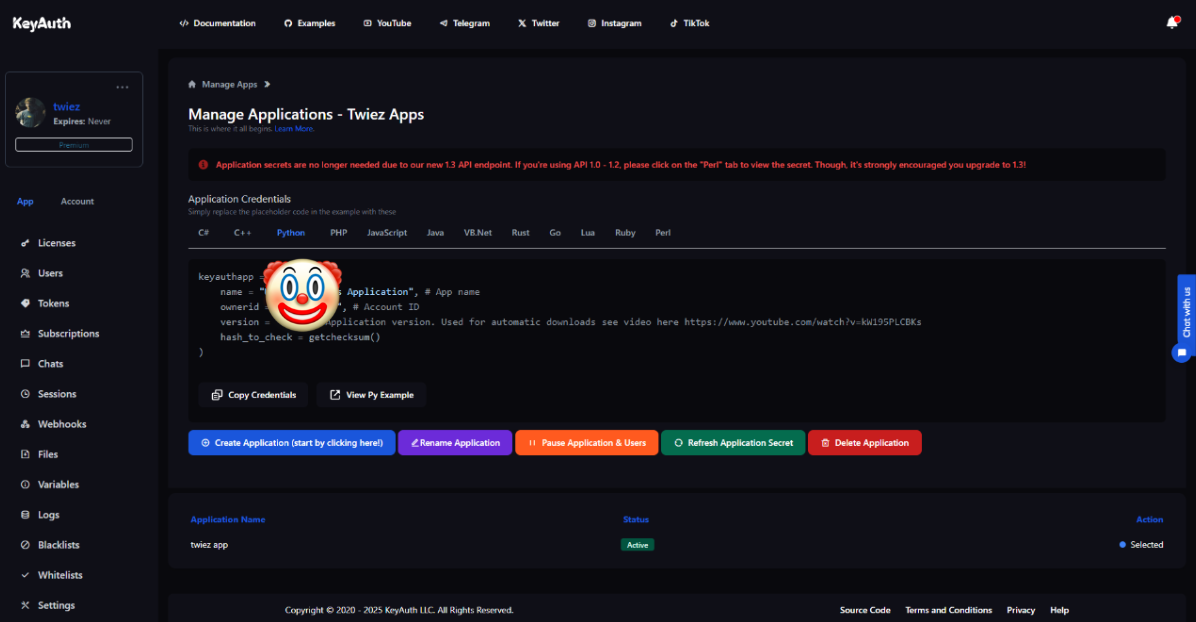Open Documentation in the top navigation
The width and height of the screenshot is (1196, 622).
click(x=217, y=24)
